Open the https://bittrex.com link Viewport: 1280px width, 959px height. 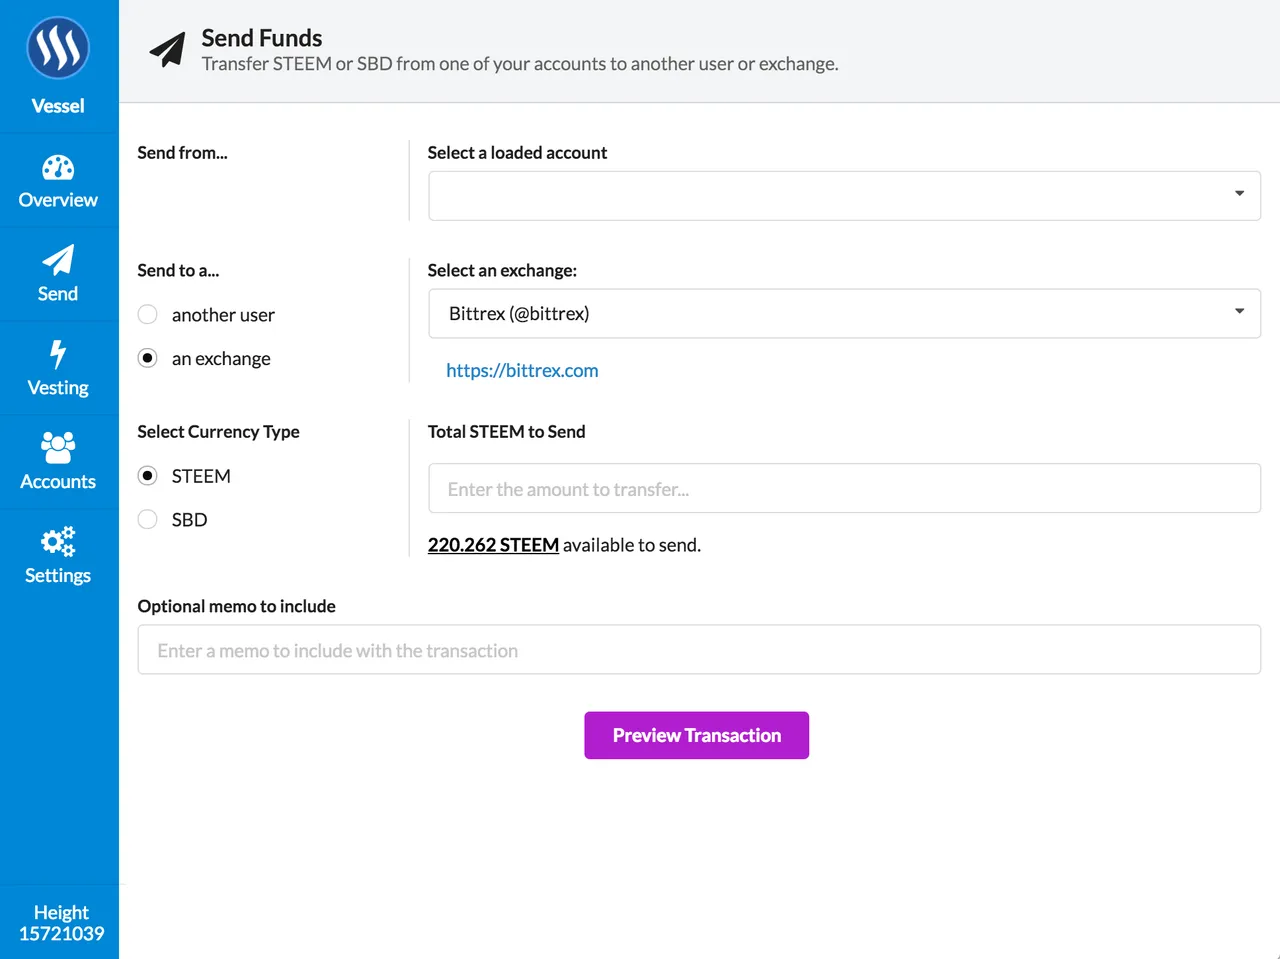coord(522,371)
